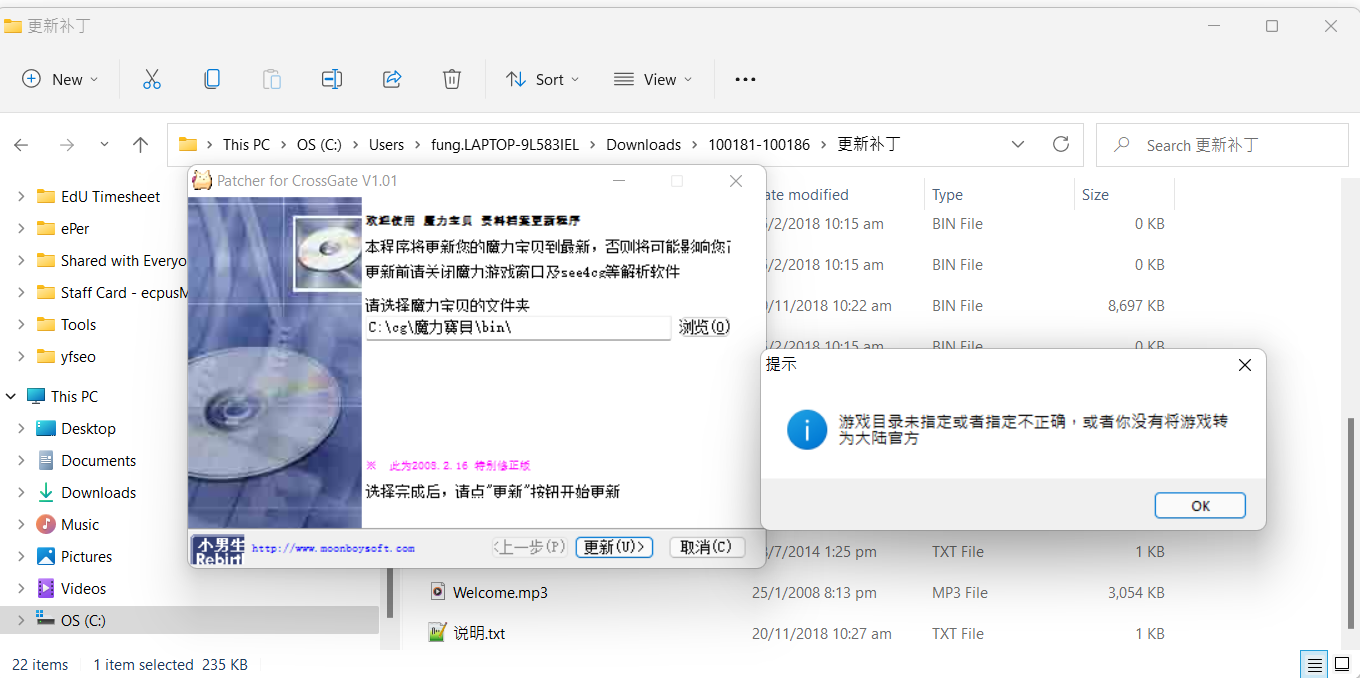
Task: Switch to details view layout icon
Action: 1313,664
